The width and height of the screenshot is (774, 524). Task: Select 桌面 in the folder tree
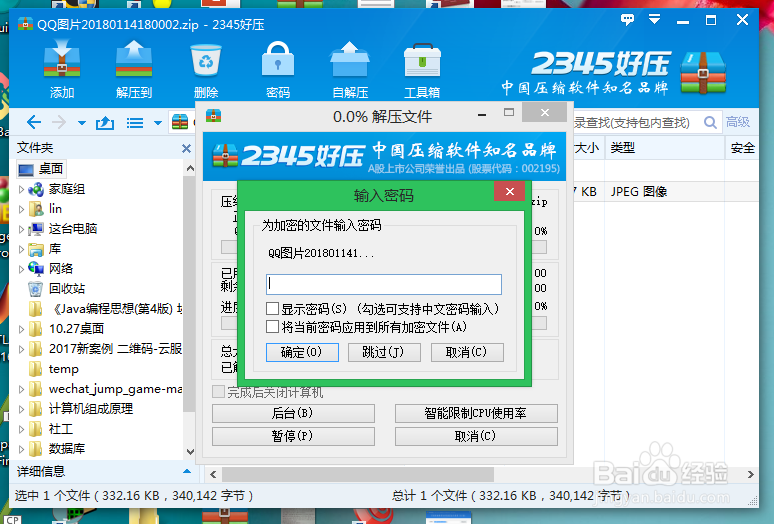tap(41, 169)
